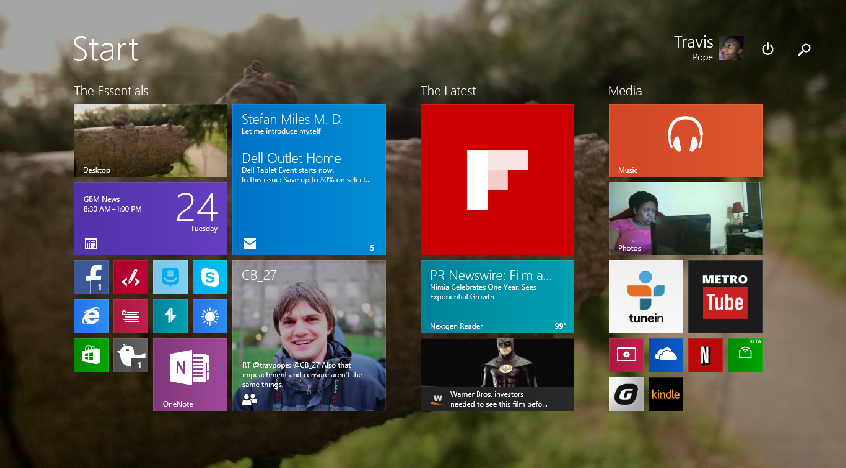Open the Desktop tile
846x468 pixels.
pos(150,140)
